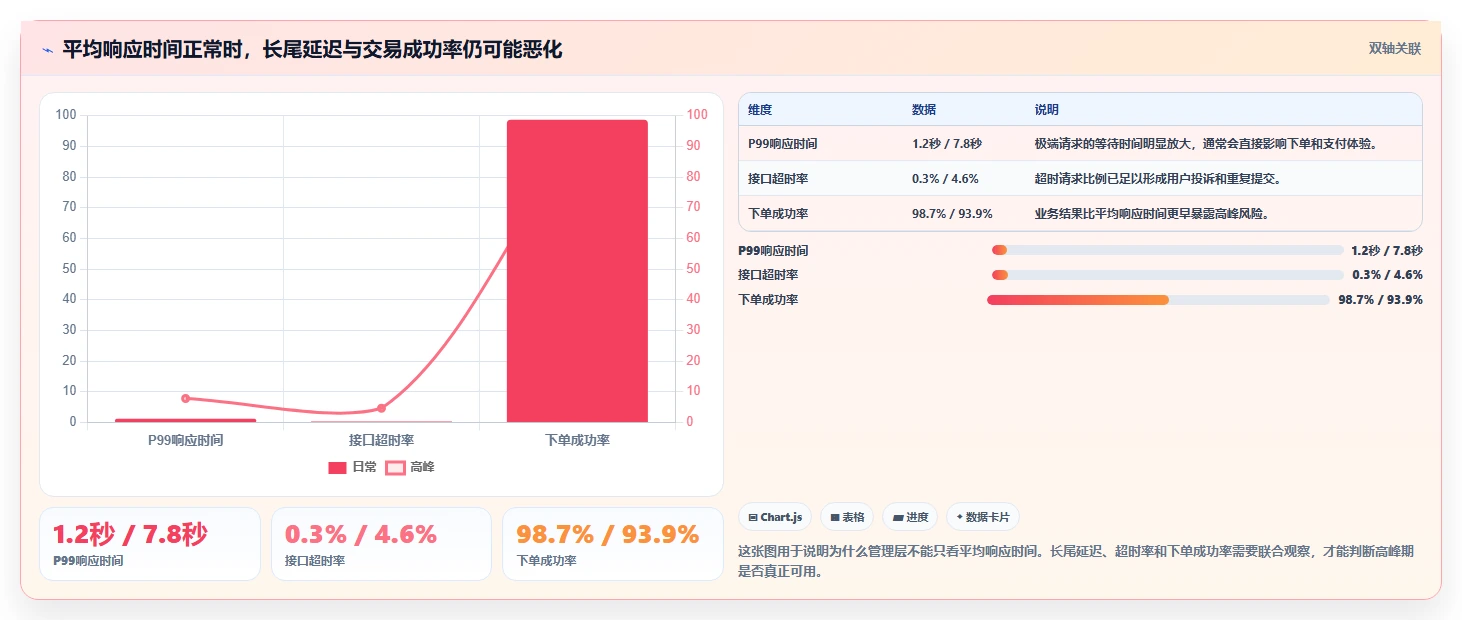Toggle the 高峰 legend entry
Viewport: 1462px width, 620px height.
tap(410, 467)
